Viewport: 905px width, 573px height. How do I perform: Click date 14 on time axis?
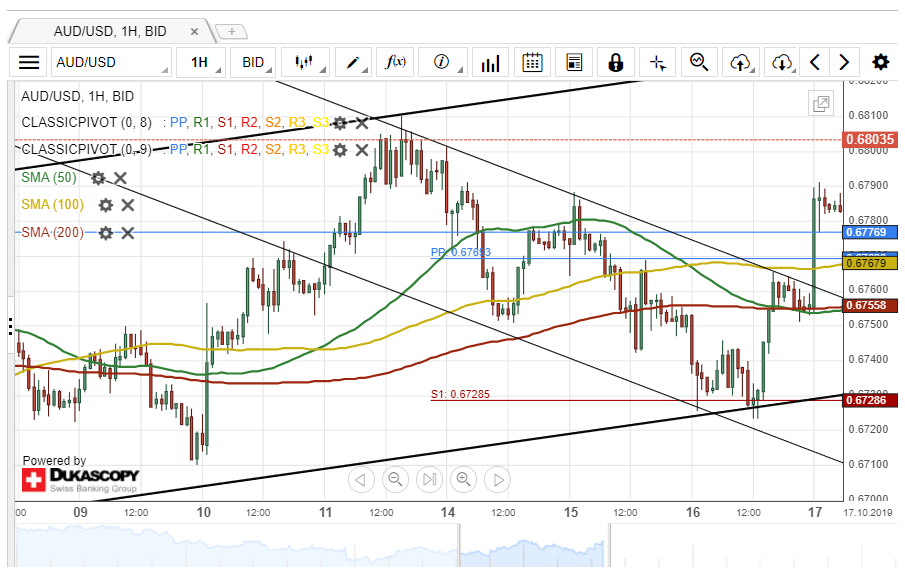(448, 512)
